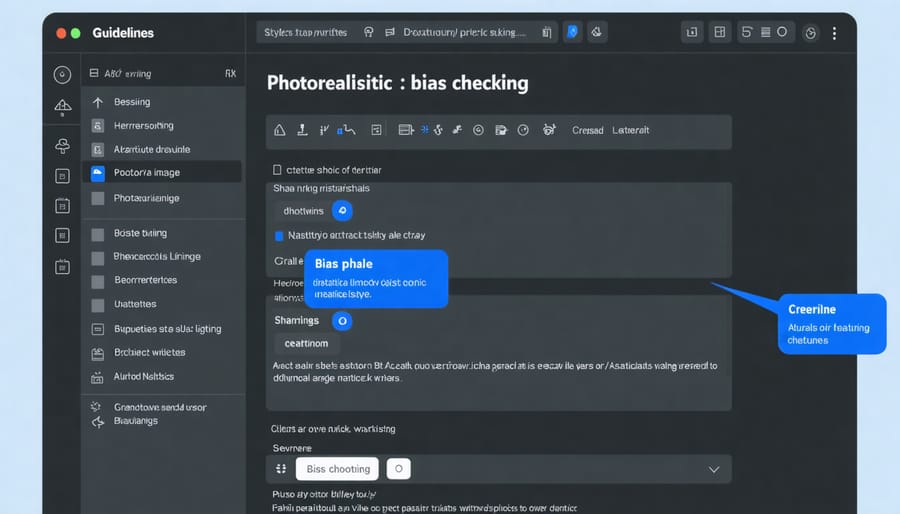900x514 pixels.
Task: Click the copyright circle icon in editor toolbar
Action: [x=478, y=130]
